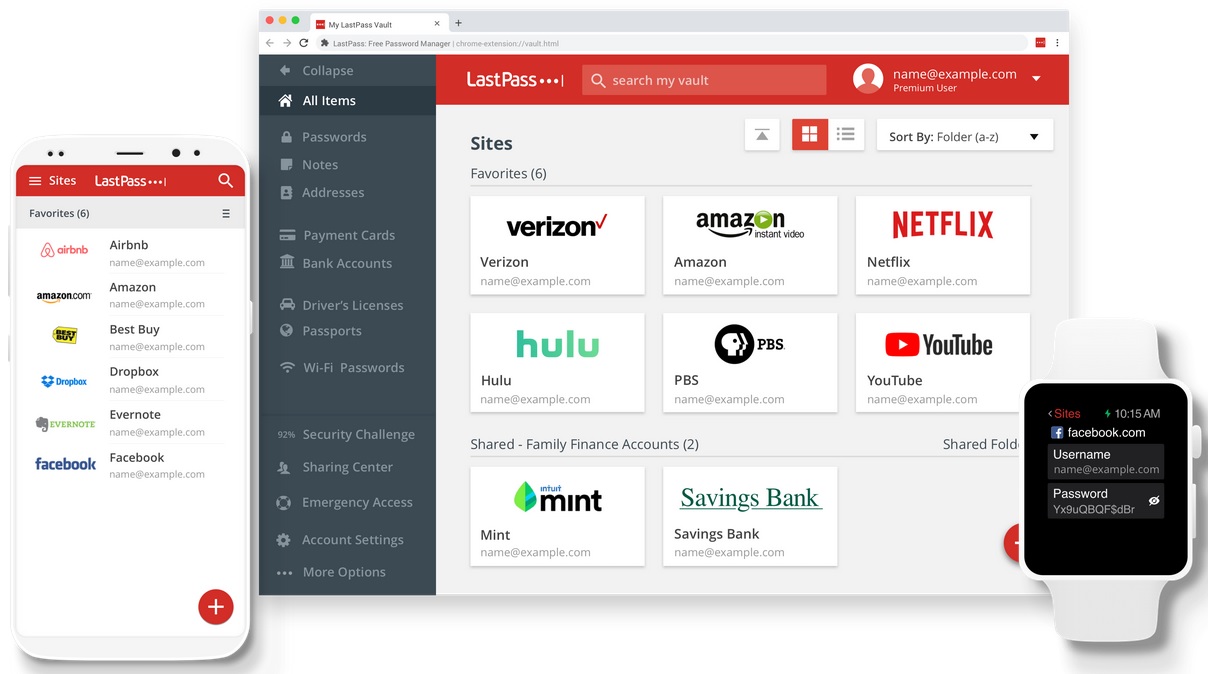The height and width of the screenshot is (674, 1208).
Task: Open Best Buy entry on phone
Action: pos(131,338)
